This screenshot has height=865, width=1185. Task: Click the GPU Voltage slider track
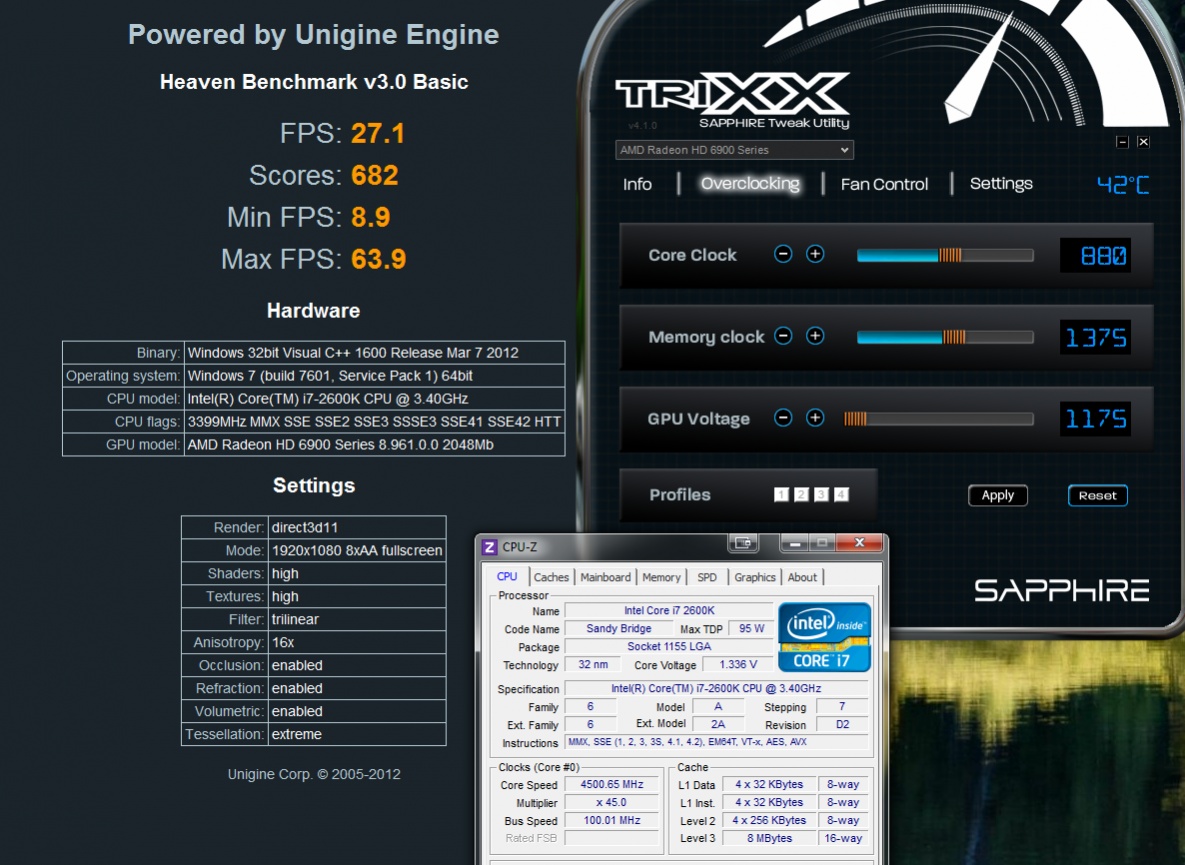pyautogui.click(x=939, y=419)
